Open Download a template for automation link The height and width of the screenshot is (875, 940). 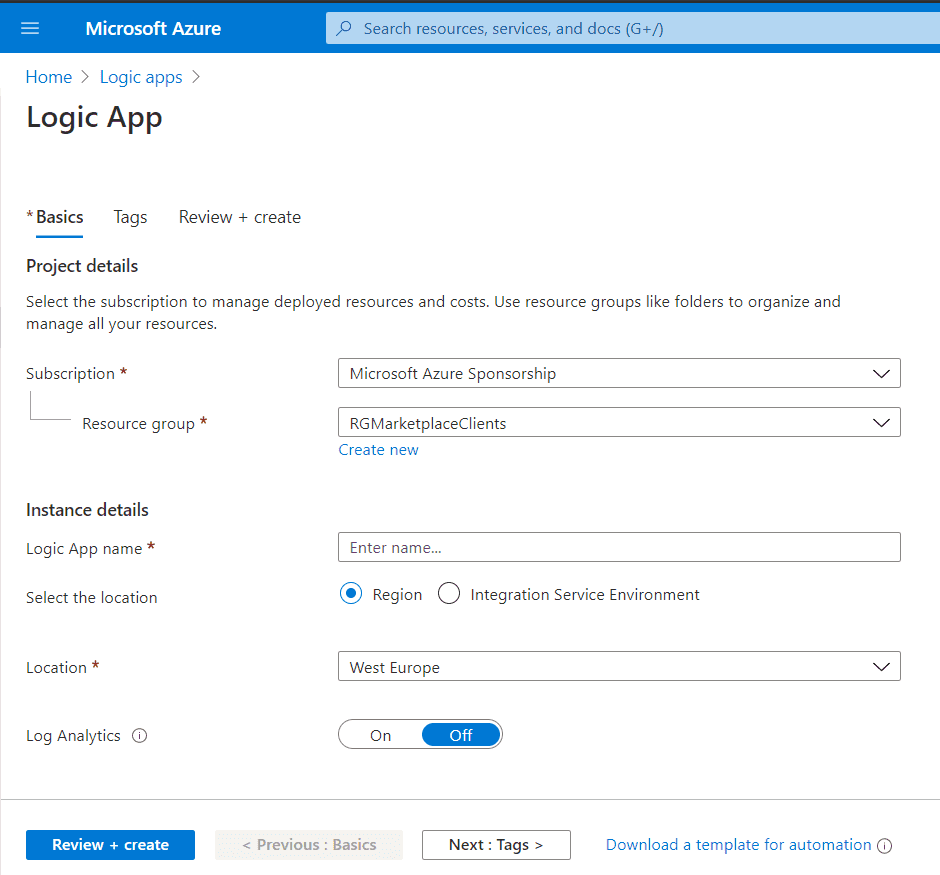click(x=738, y=845)
